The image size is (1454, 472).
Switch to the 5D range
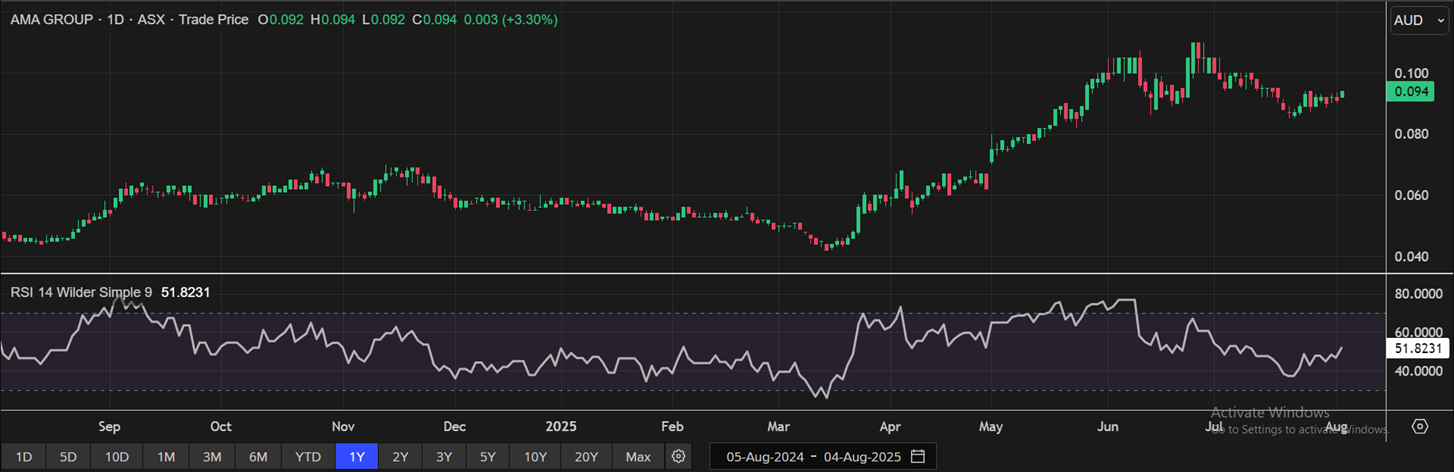[68, 457]
